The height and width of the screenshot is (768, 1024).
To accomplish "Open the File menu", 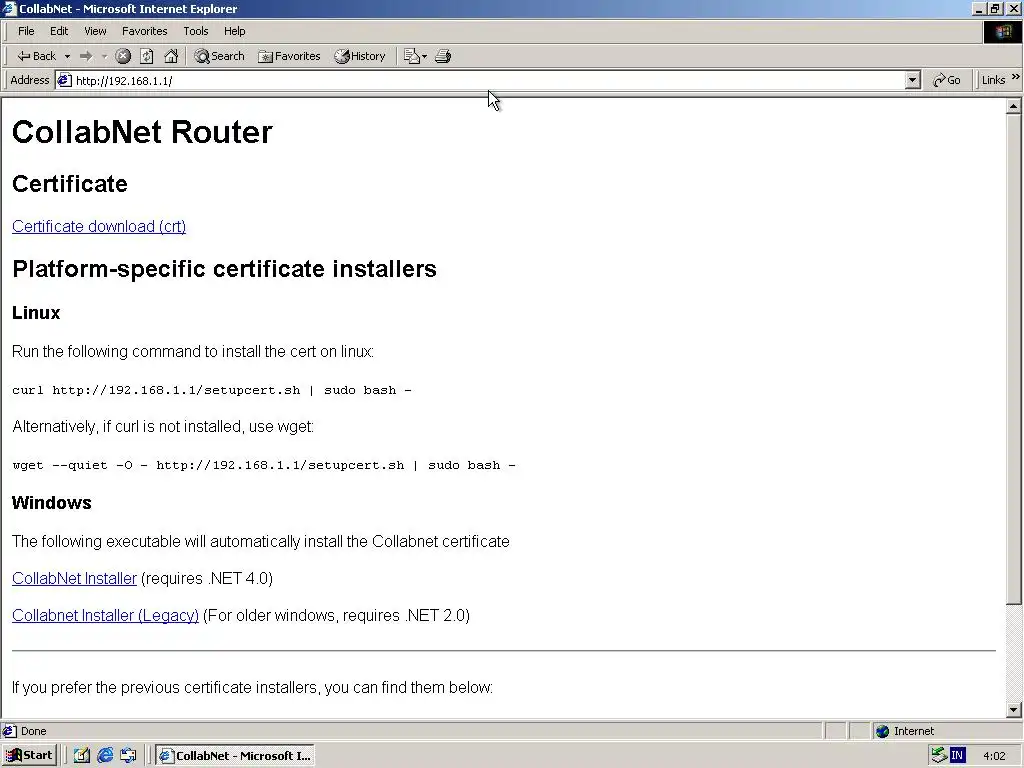I will point(26,31).
